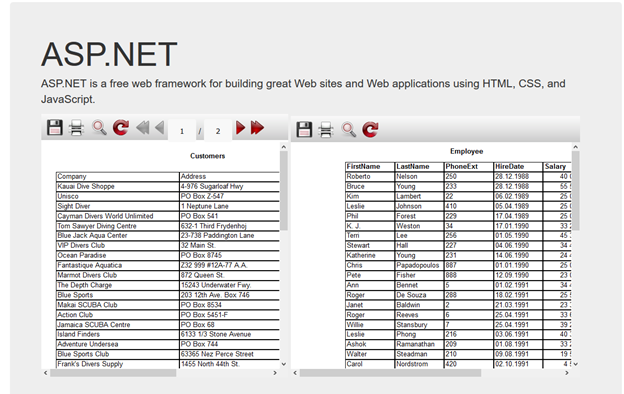This screenshot has width=624, height=394.
Task: Jump to last page of Customers report
Action: click(257, 128)
